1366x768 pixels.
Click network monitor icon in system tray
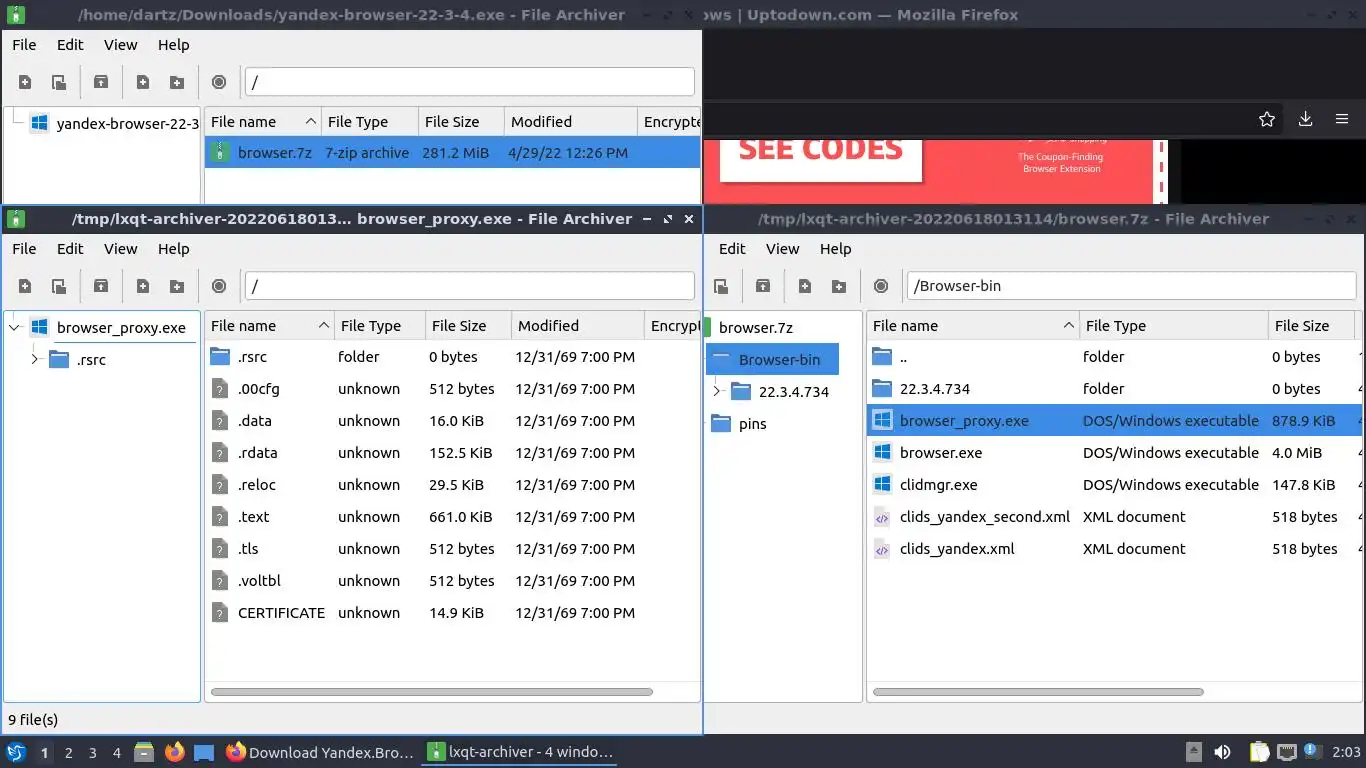tap(1287, 752)
